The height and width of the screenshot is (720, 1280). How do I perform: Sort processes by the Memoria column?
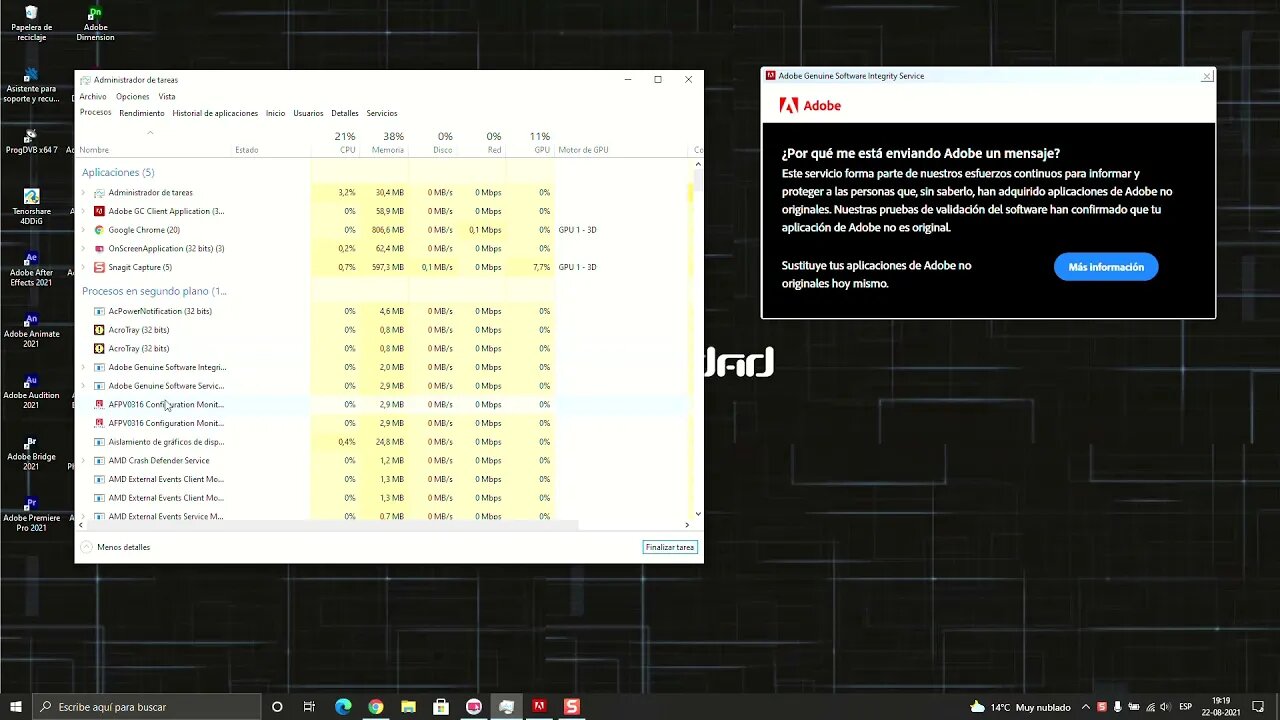384,142
